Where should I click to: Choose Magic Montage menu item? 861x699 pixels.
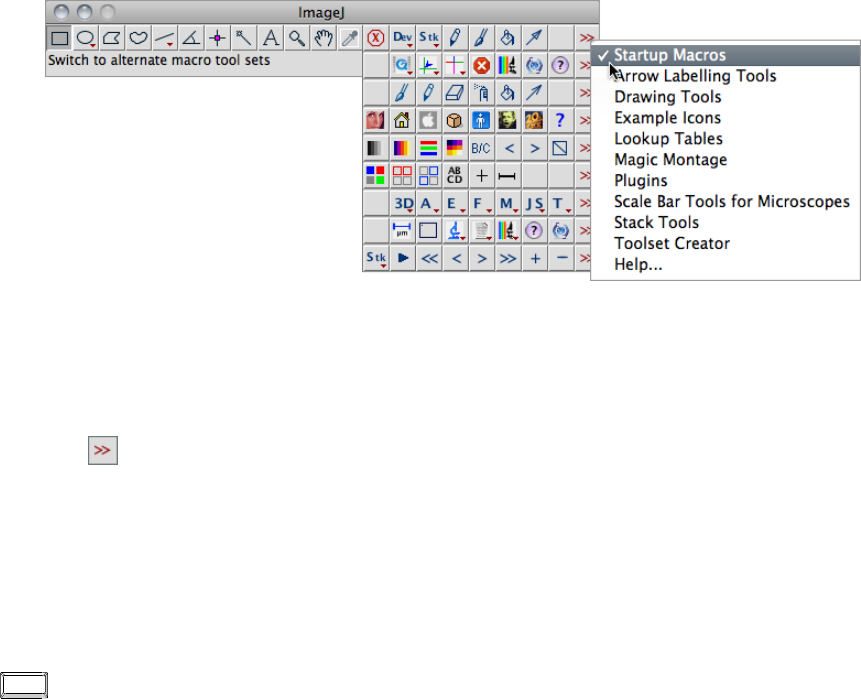pyautogui.click(x=725, y=159)
